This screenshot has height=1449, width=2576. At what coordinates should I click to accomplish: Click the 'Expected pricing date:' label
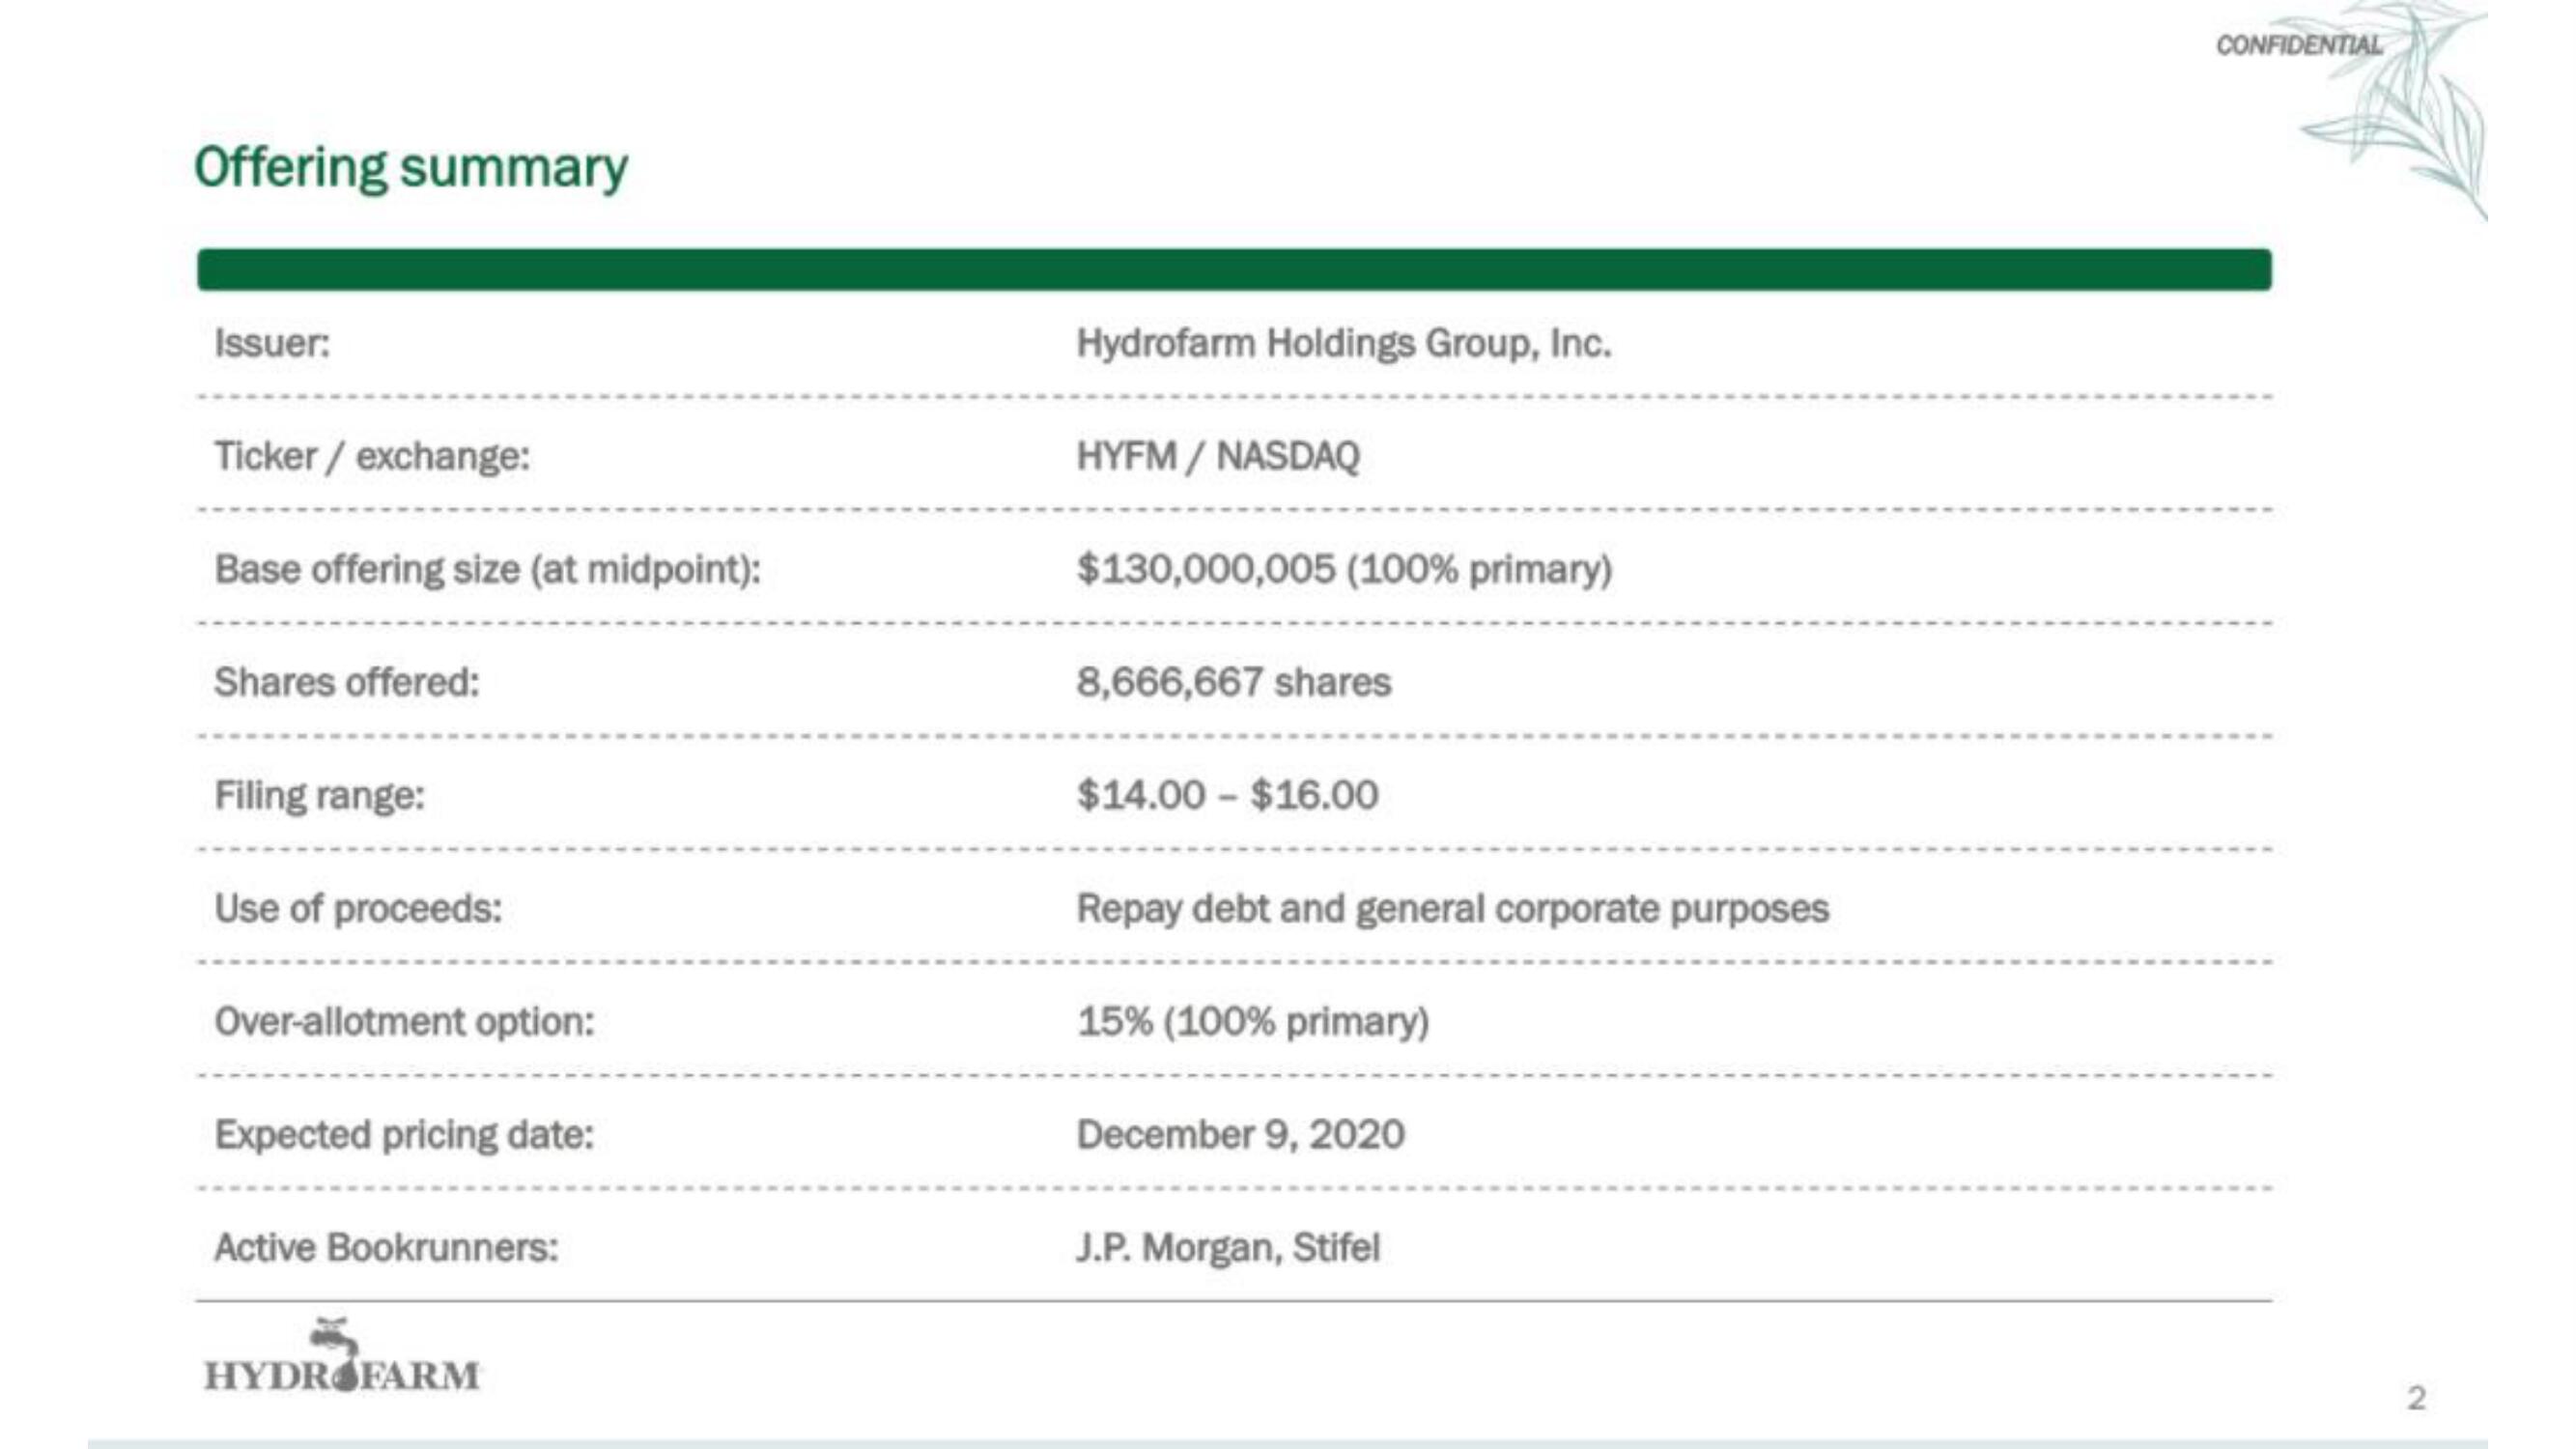click(x=404, y=1135)
